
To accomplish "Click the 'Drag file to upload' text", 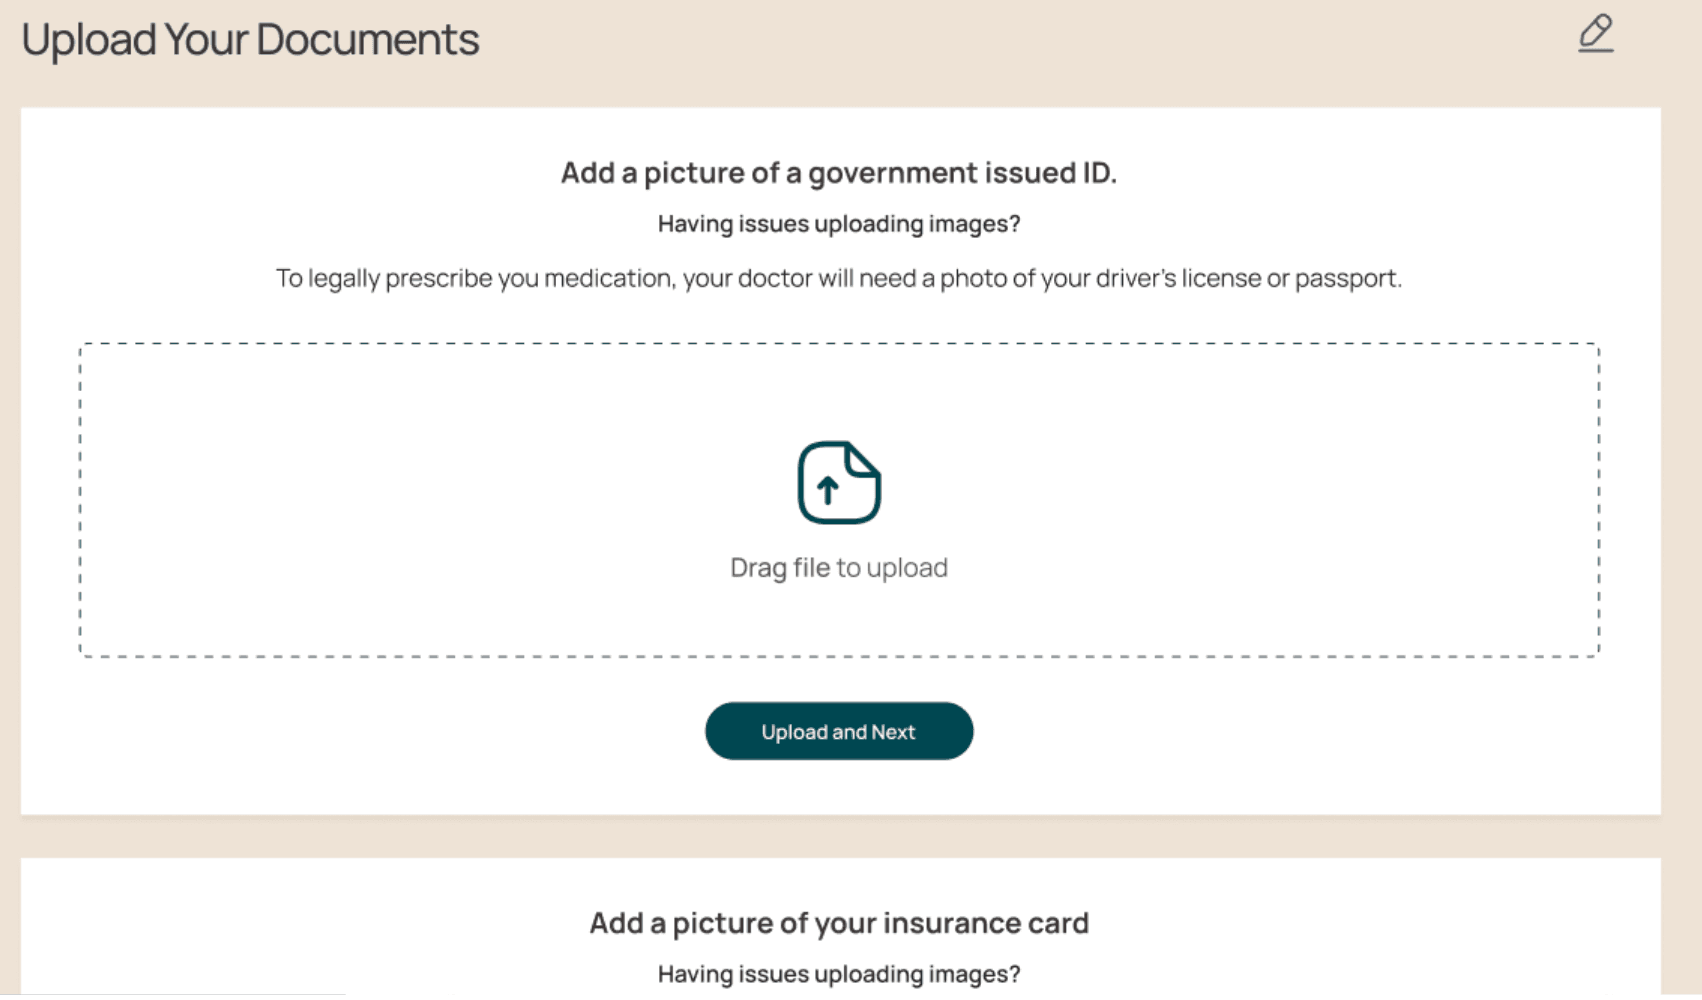I will (x=839, y=568).
